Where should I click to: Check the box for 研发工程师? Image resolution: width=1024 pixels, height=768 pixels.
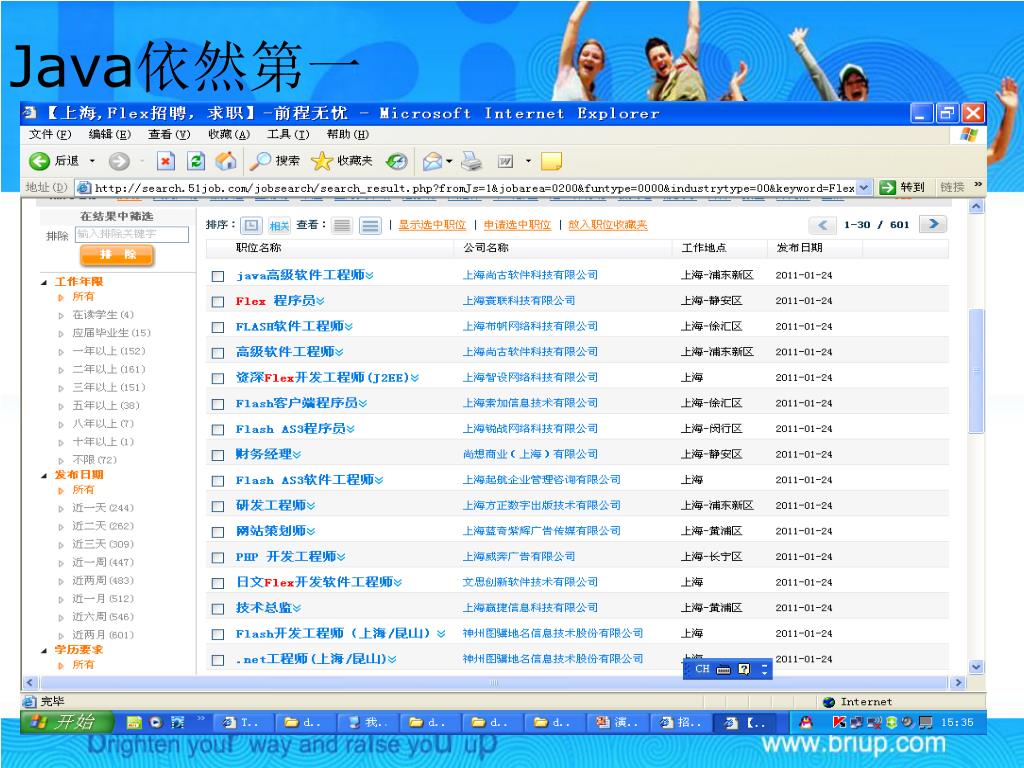click(x=218, y=506)
